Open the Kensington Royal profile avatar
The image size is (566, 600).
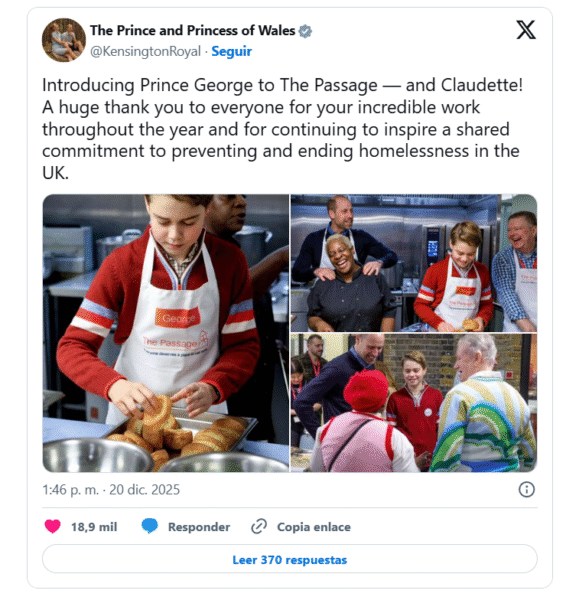64,40
